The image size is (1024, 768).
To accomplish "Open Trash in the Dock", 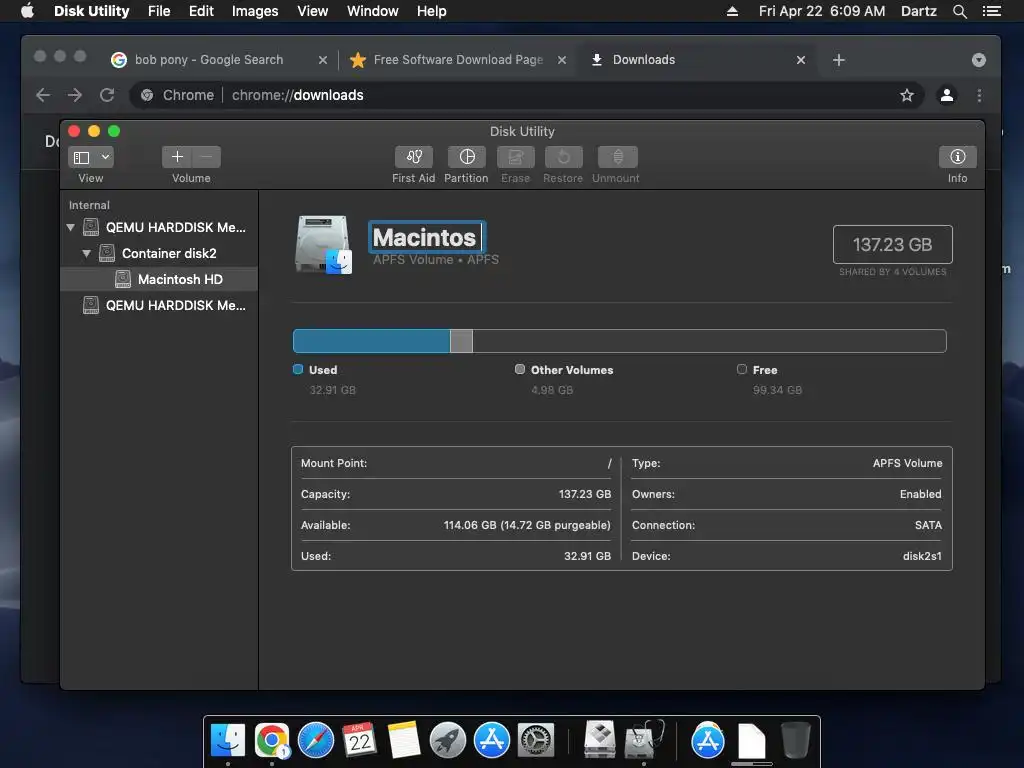I will pos(795,741).
